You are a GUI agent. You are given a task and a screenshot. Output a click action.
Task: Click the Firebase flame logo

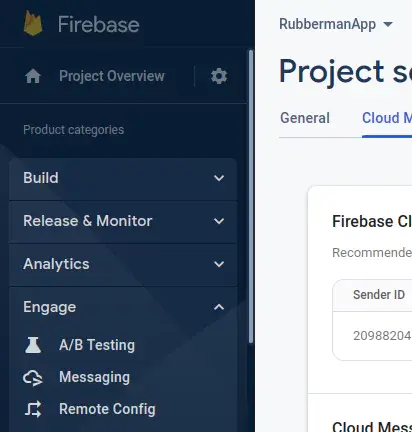pos(33,23)
